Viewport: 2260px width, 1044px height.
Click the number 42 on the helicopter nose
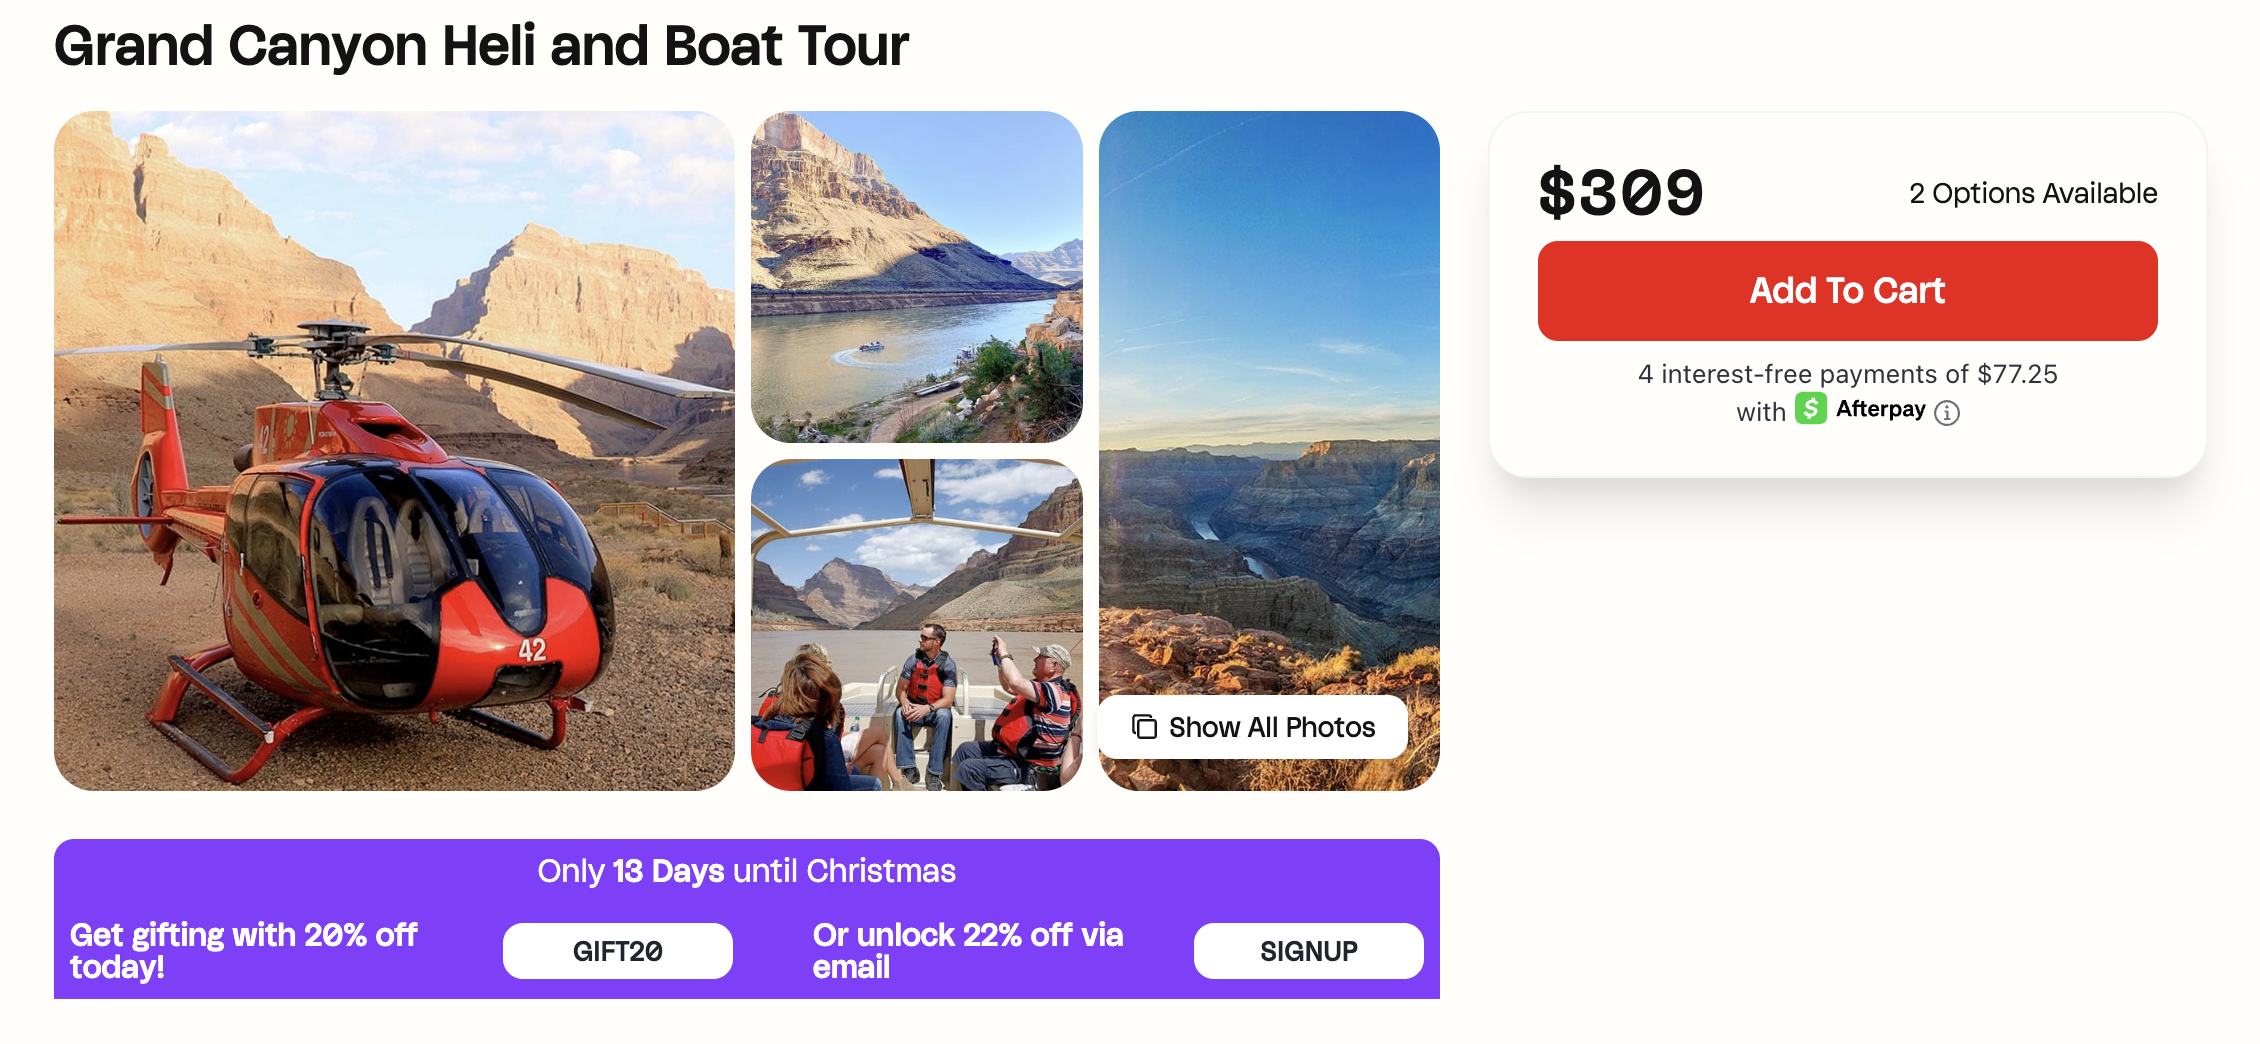tap(532, 650)
